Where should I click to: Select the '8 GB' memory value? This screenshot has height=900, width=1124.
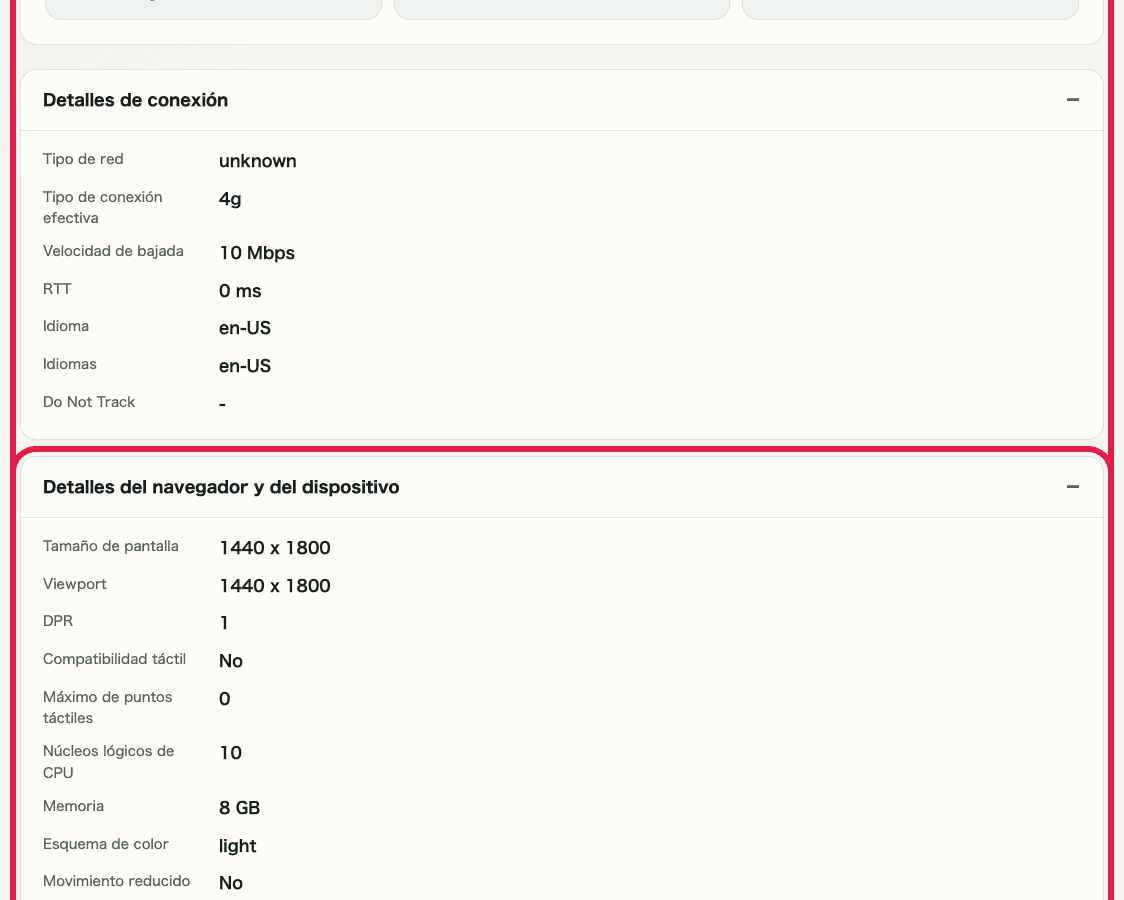tap(239, 808)
